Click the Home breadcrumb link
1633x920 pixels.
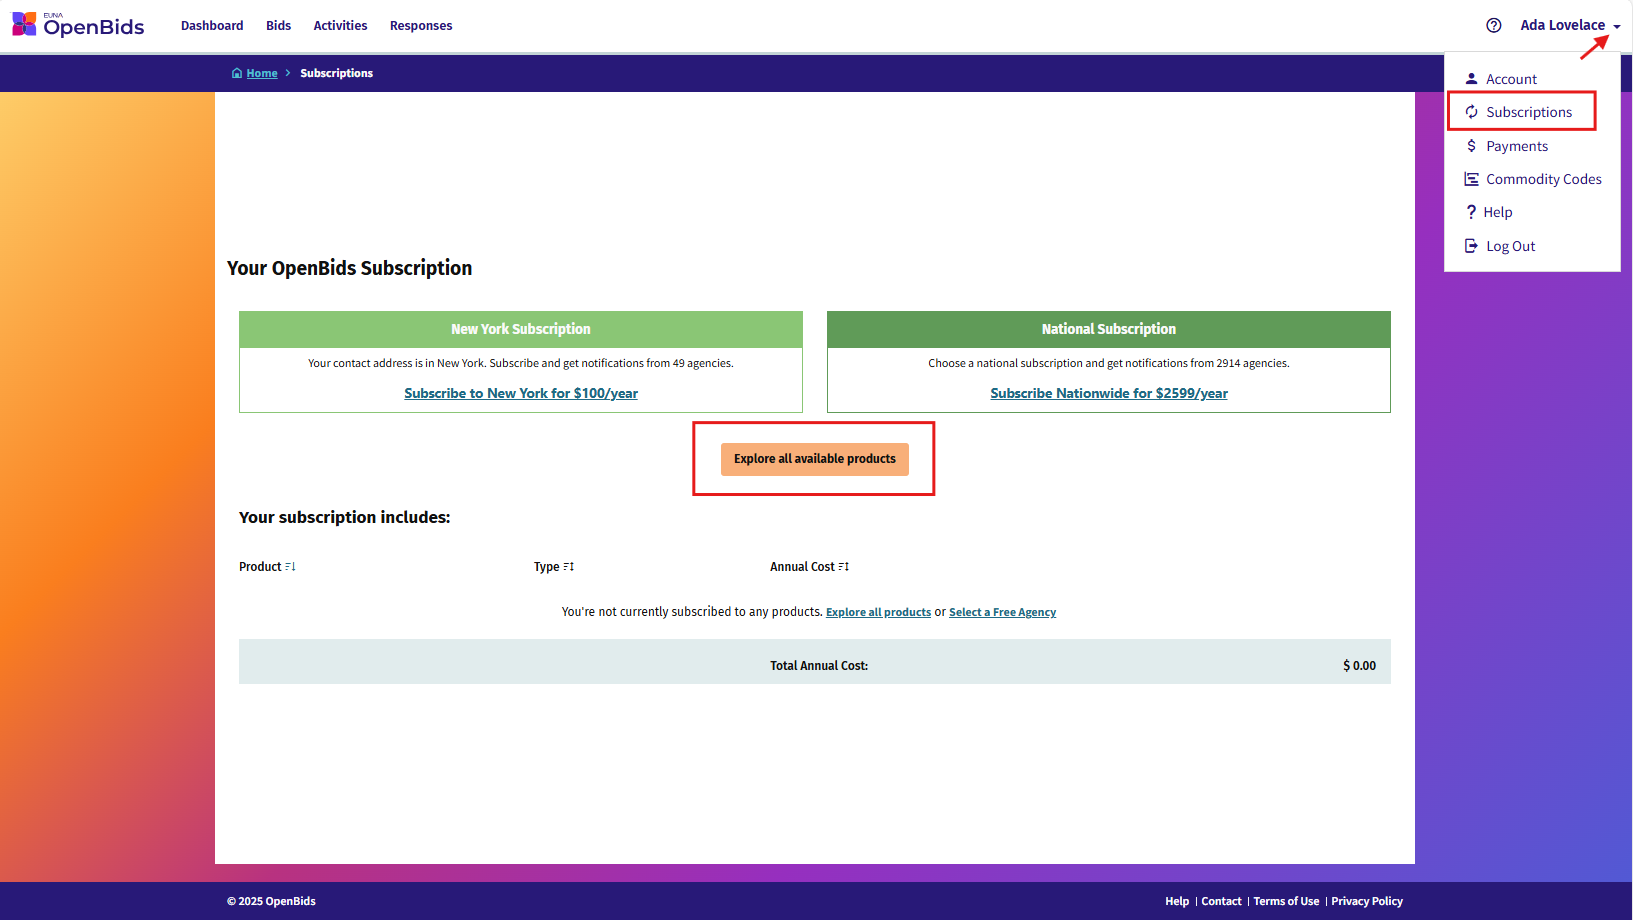(262, 73)
